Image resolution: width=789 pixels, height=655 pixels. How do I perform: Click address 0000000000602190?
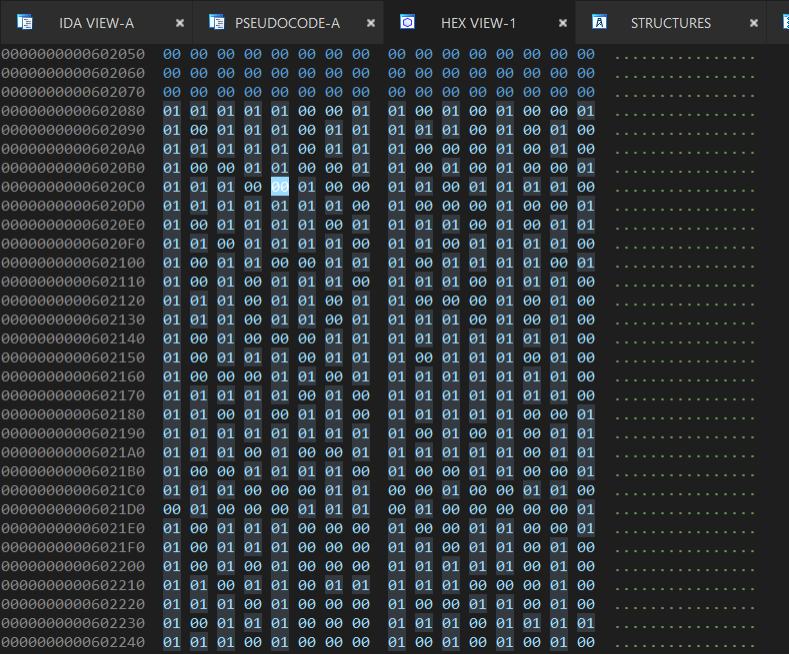(73, 433)
